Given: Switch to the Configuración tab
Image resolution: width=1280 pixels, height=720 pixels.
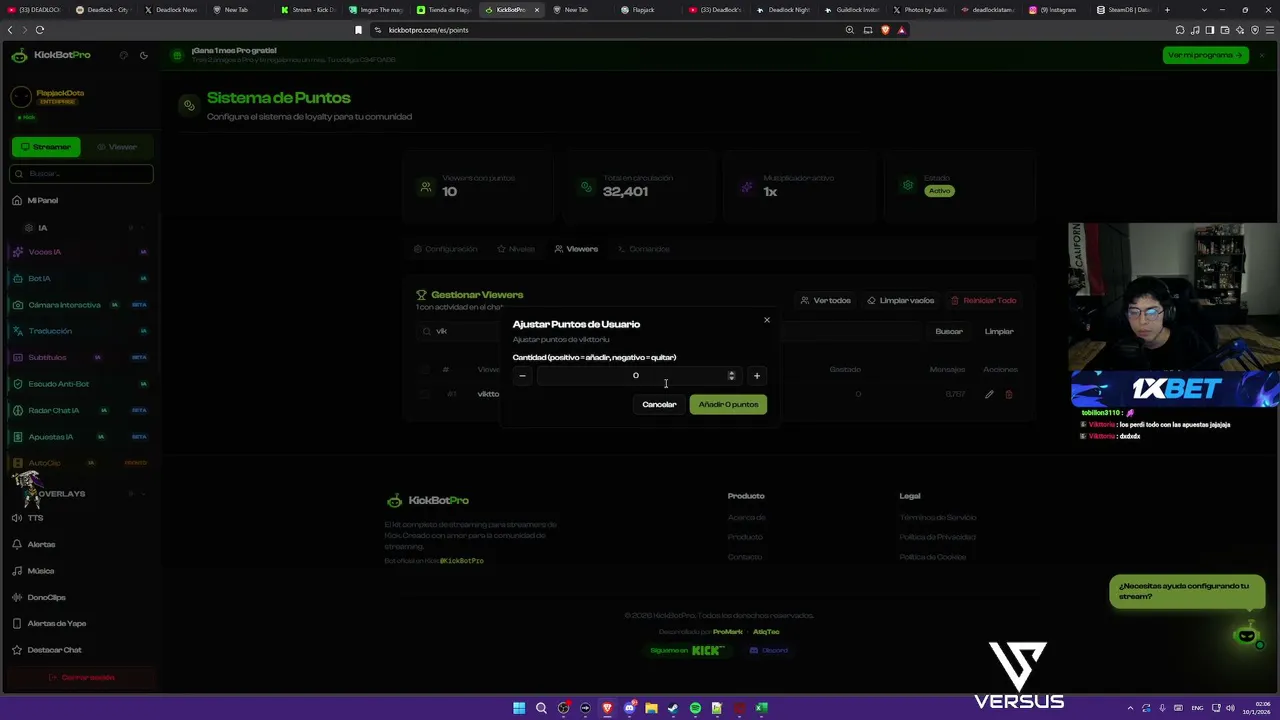Looking at the screenshot, I should (x=445, y=249).
